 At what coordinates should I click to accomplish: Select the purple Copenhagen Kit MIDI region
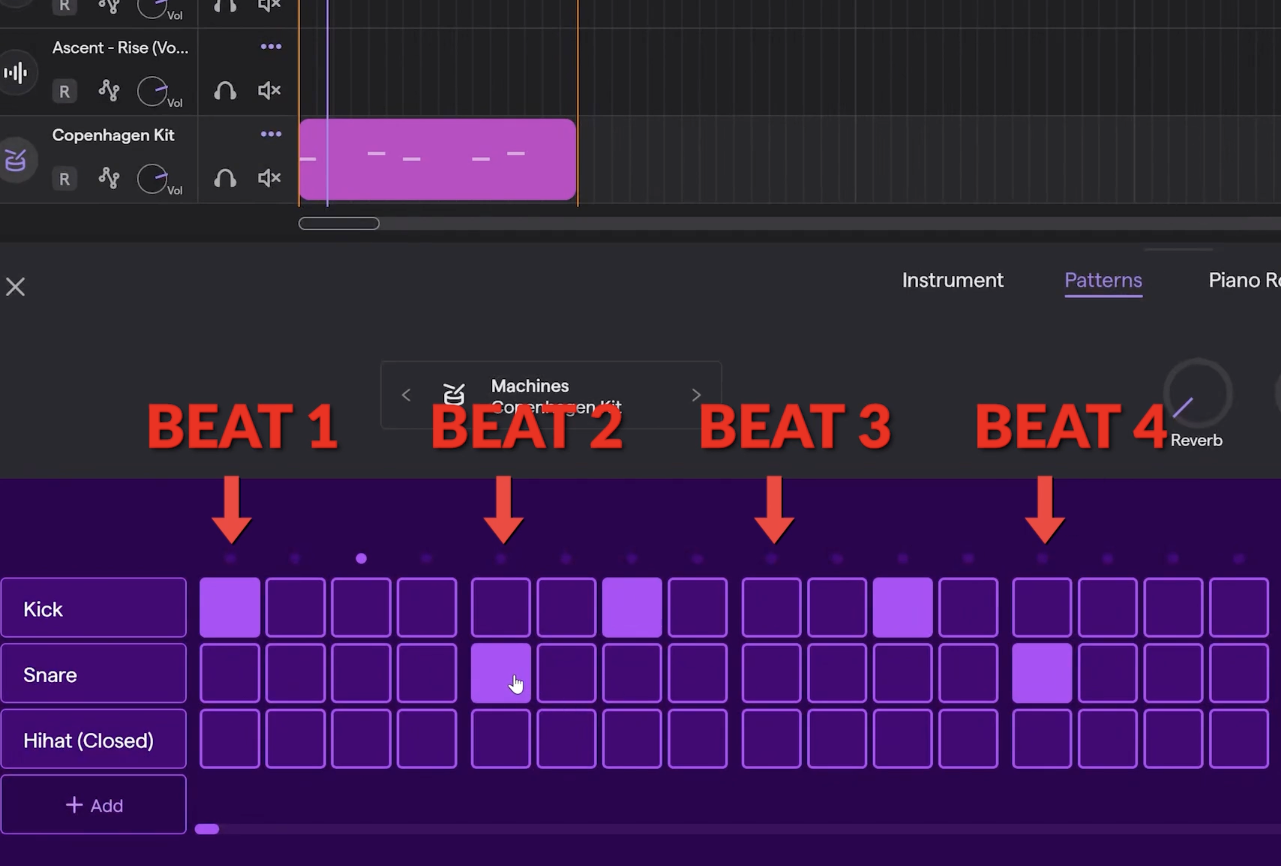pyautogui.click(x=438, y=159)
